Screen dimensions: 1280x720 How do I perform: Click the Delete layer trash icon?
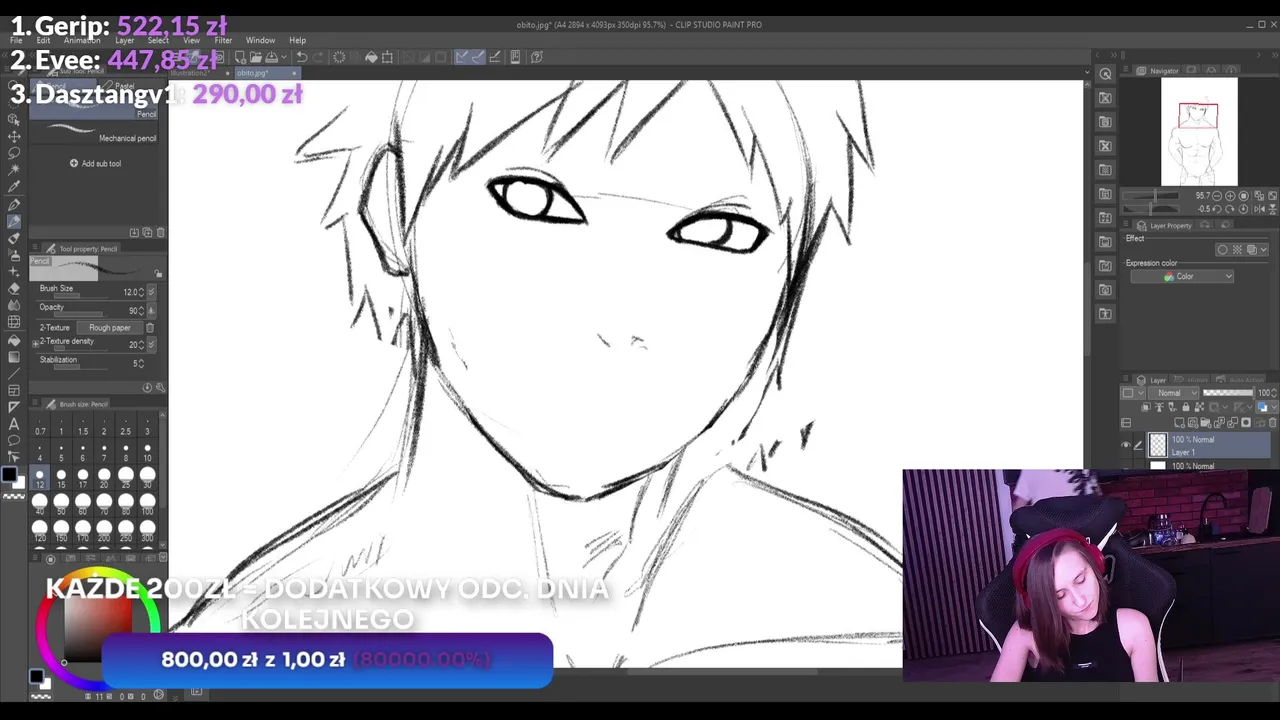pos(1272,422)
